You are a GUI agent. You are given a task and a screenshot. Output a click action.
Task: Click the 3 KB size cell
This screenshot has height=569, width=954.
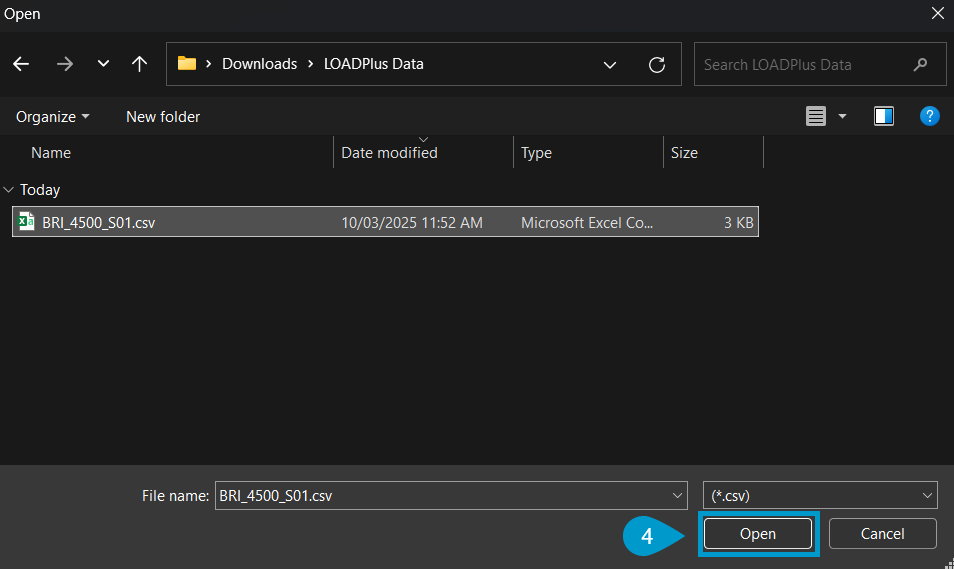point(738,223)
